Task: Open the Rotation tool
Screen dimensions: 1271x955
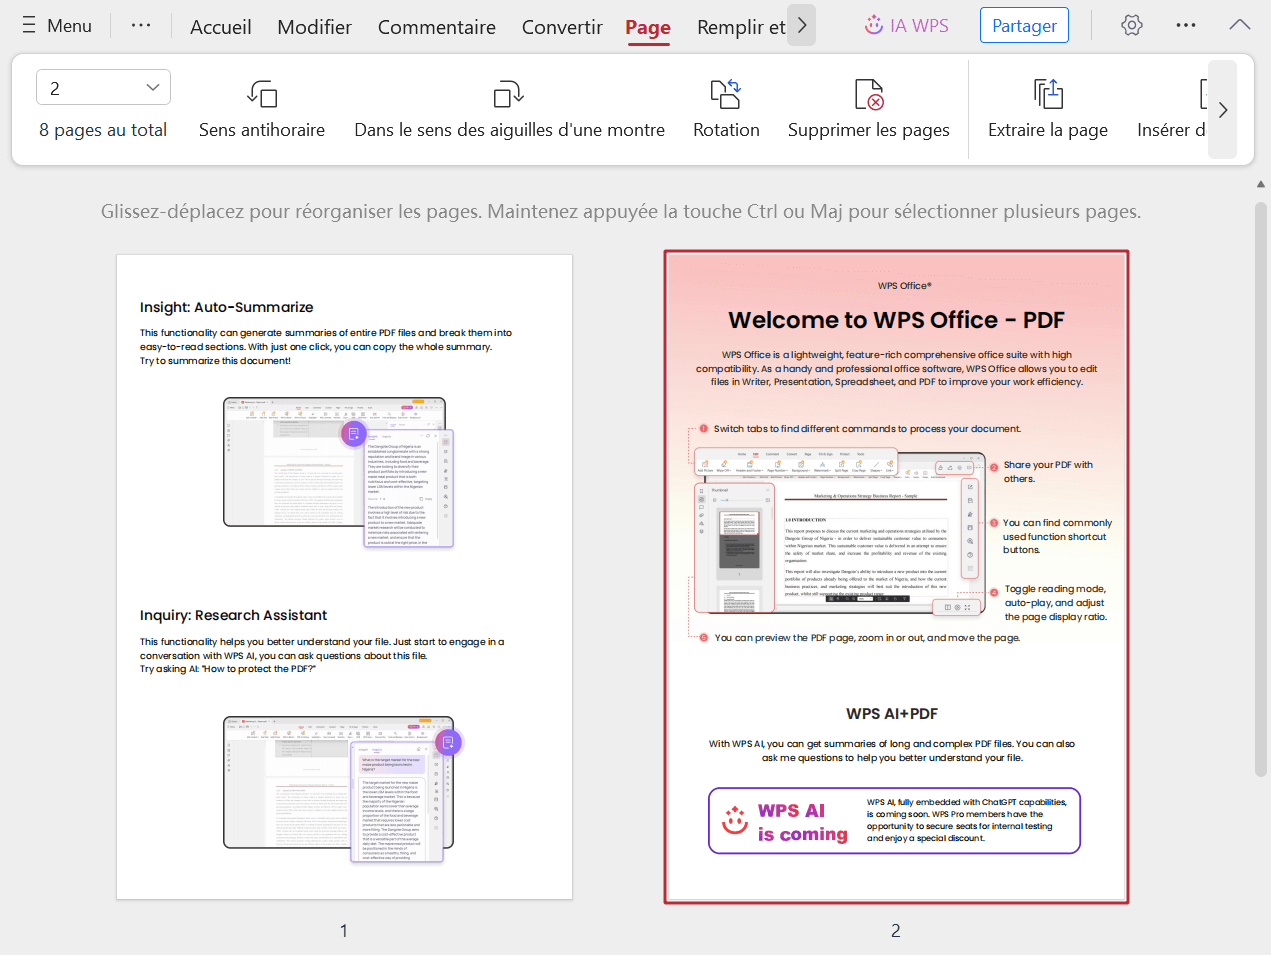Action: point(726,108)
